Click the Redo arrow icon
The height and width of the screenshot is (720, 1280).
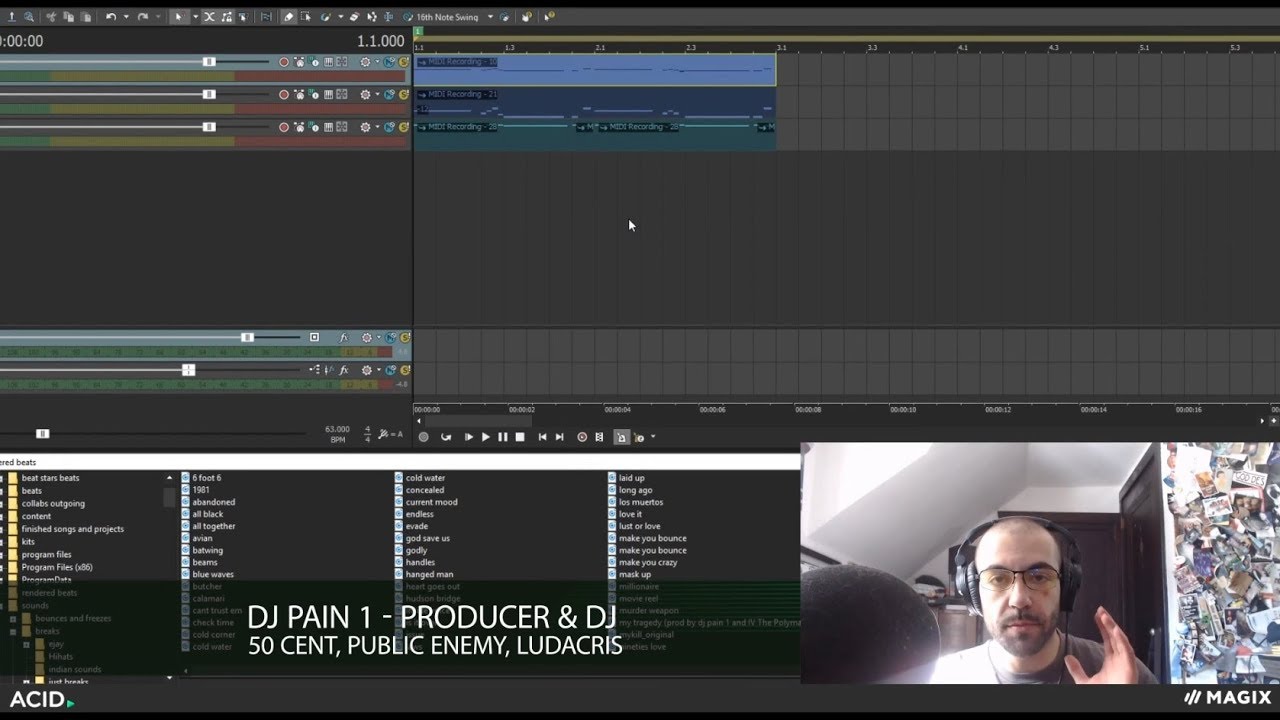click(x=143, y=17)
